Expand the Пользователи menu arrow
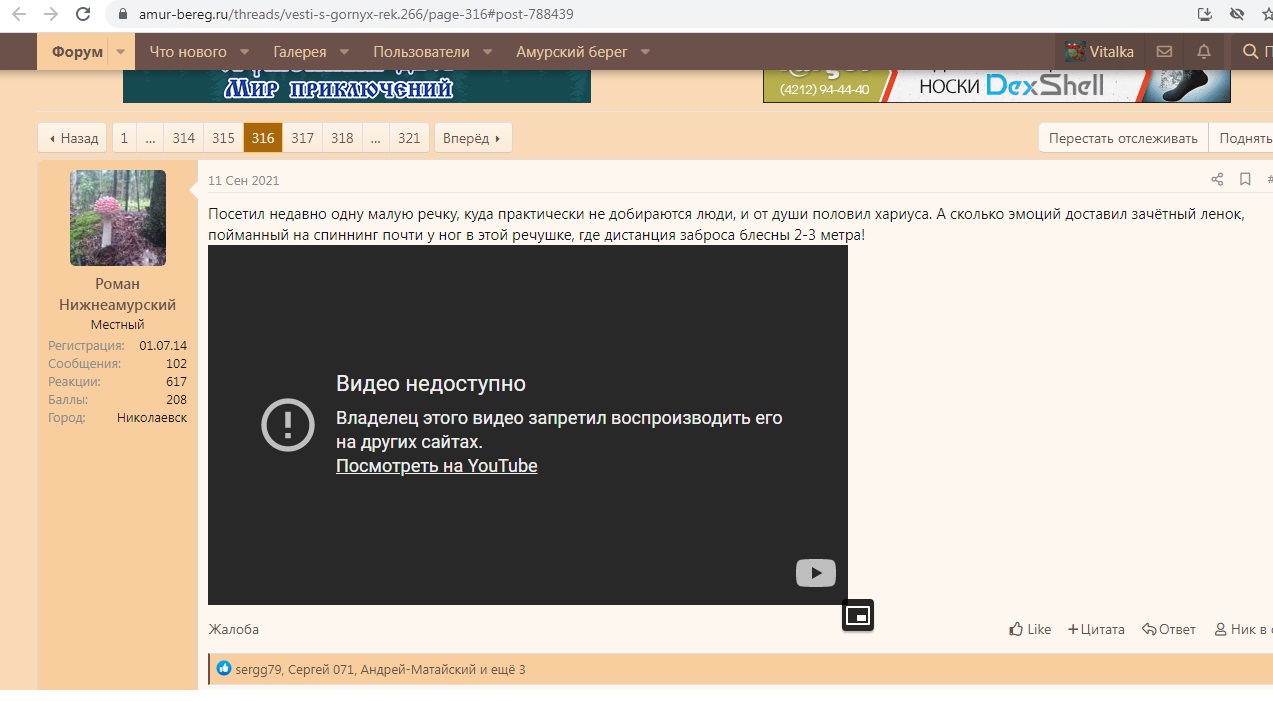The height and width of the screenshot is (701, 1273). pos(487,52)
